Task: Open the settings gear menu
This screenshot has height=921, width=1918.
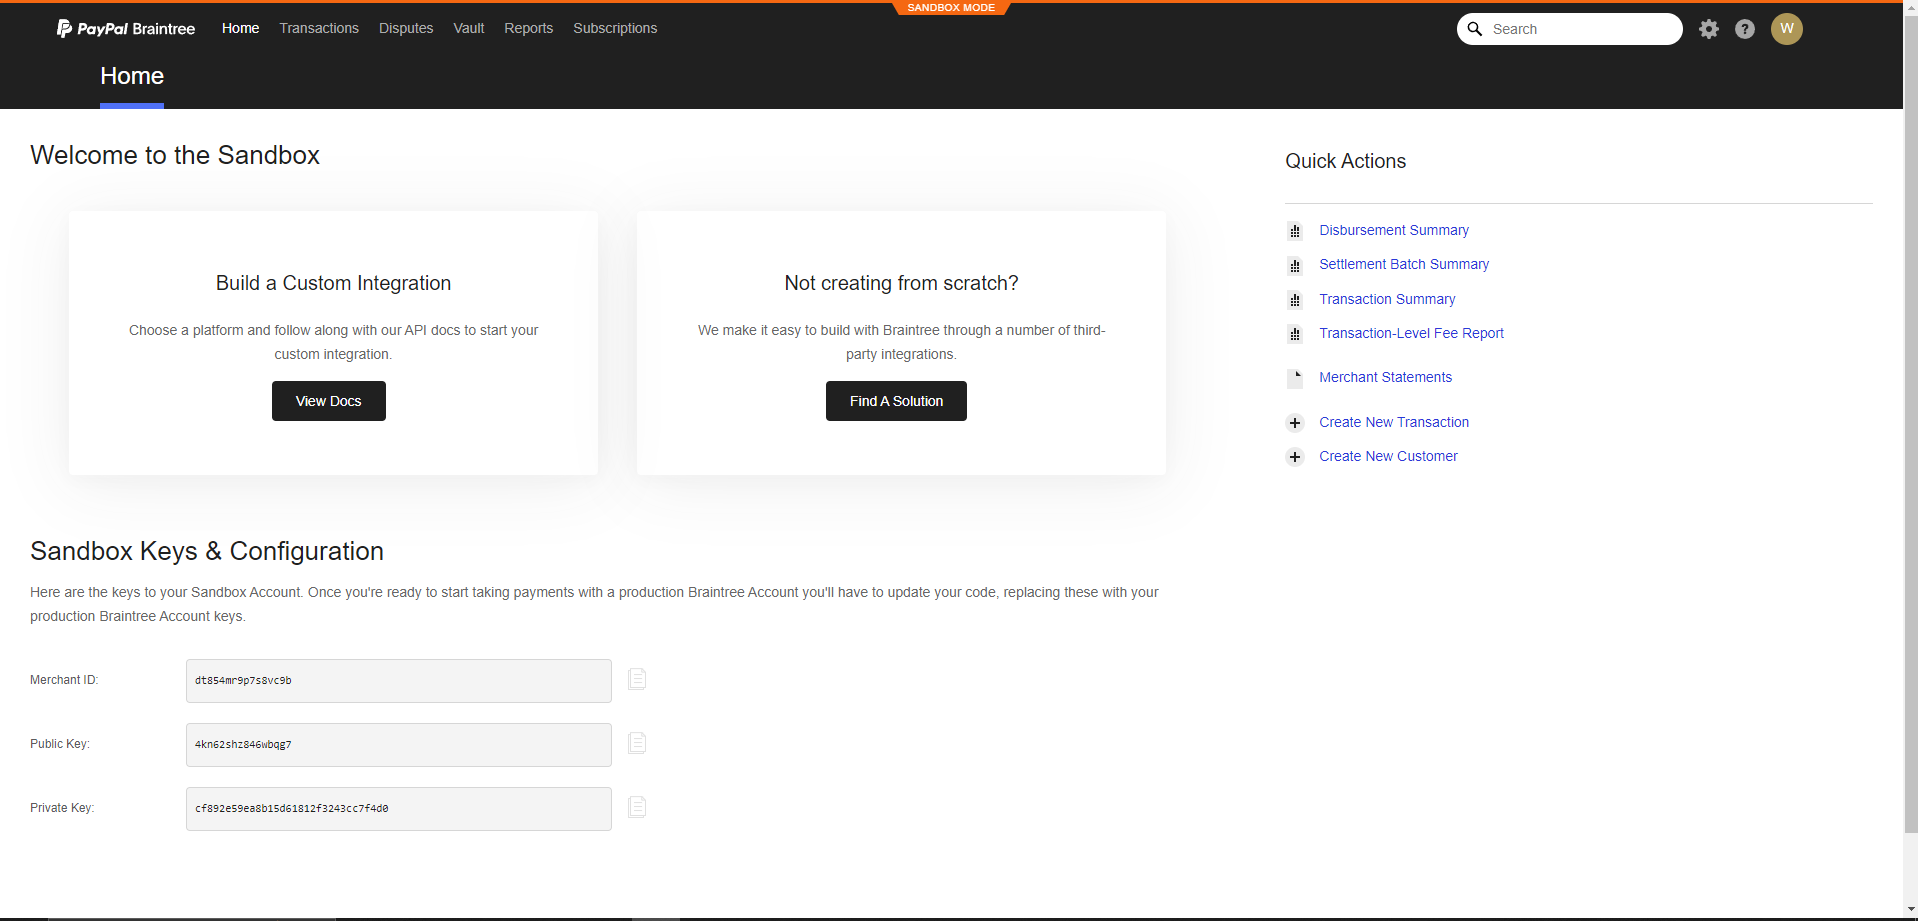Action: [x=1708, y=29]
